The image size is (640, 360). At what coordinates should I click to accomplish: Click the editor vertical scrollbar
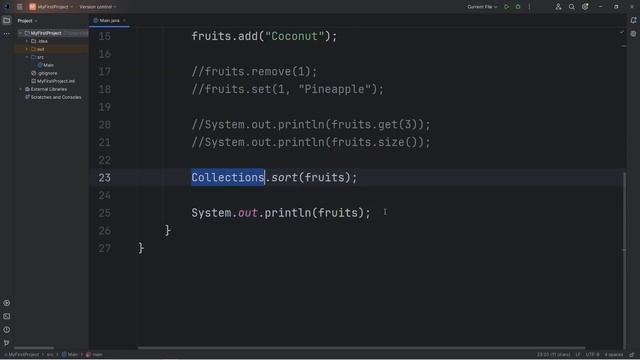[x=624, y=261]
